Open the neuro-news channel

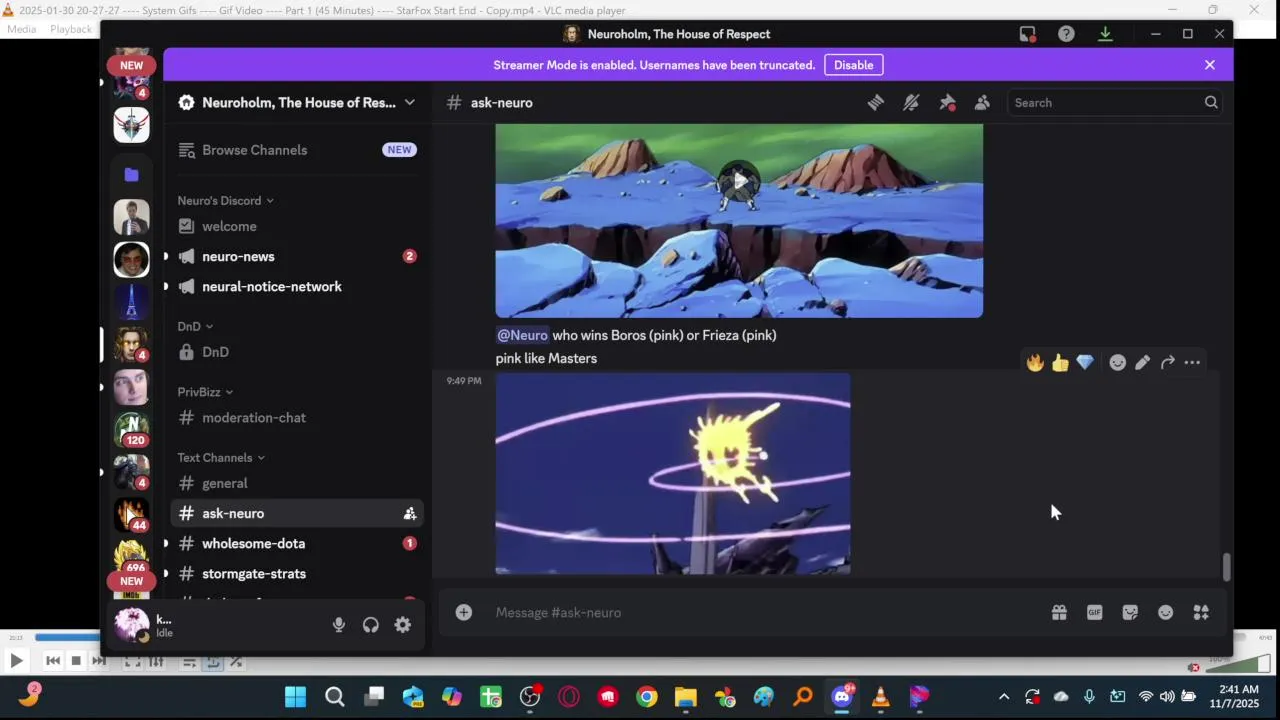(297, 256)
